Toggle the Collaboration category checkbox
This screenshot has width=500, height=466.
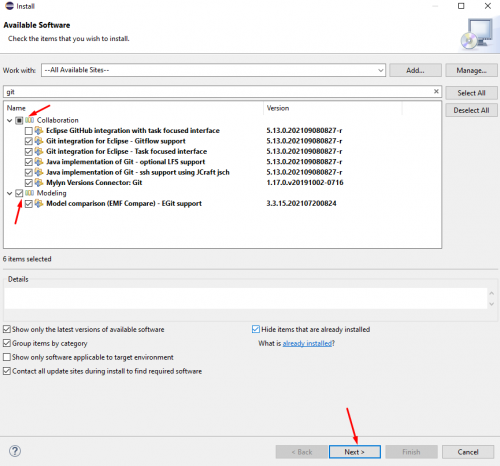pos(19,120)
